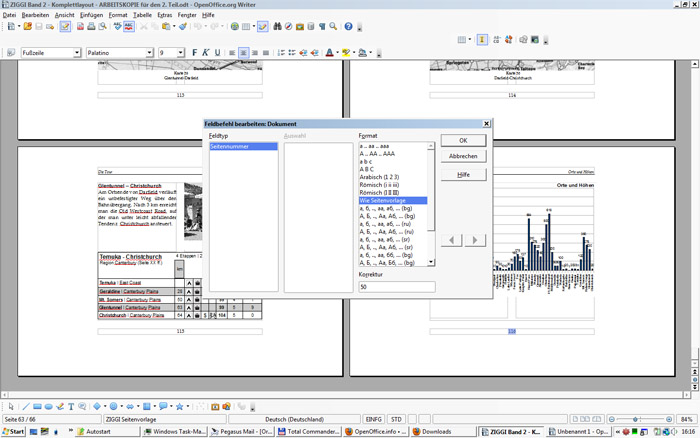
Task: Click the Underline (U) formatting icon
Action: tap(218, 52)
